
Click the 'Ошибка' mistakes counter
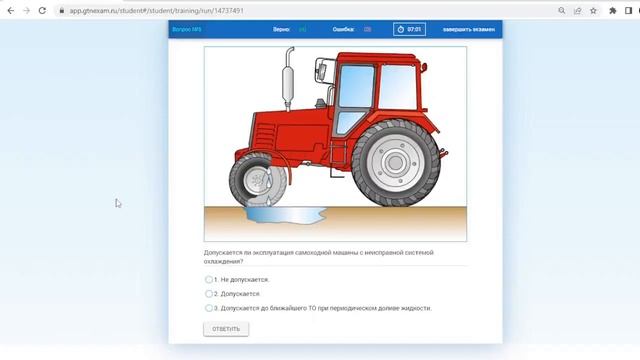[x=352, y=29]
